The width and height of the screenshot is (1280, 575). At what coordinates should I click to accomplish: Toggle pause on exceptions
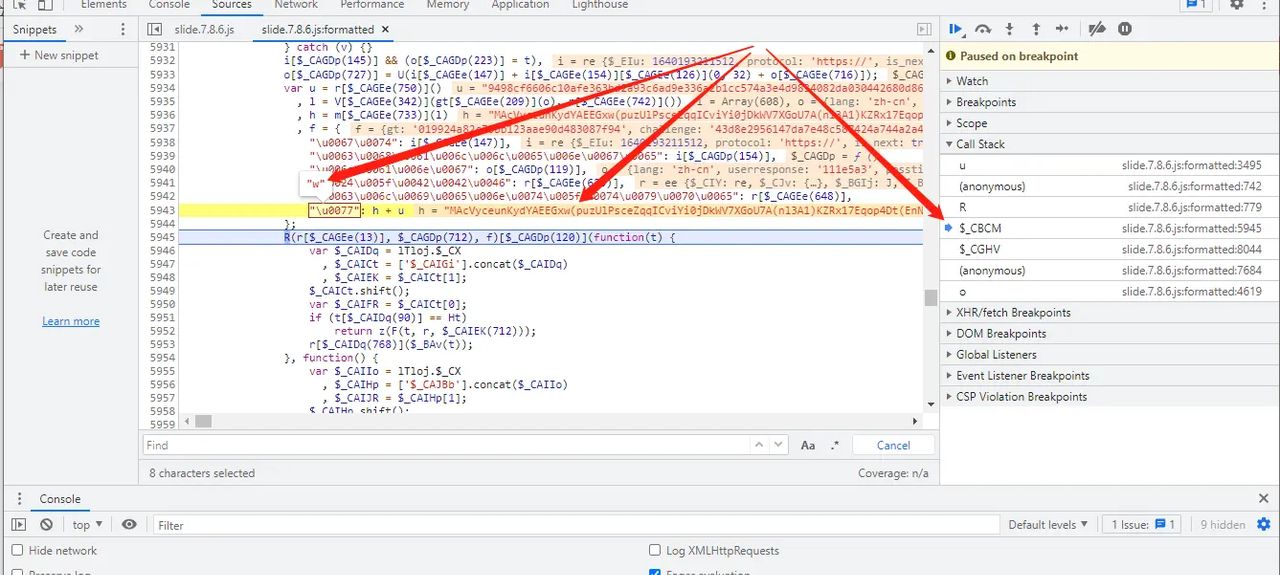click(1125, 29)
